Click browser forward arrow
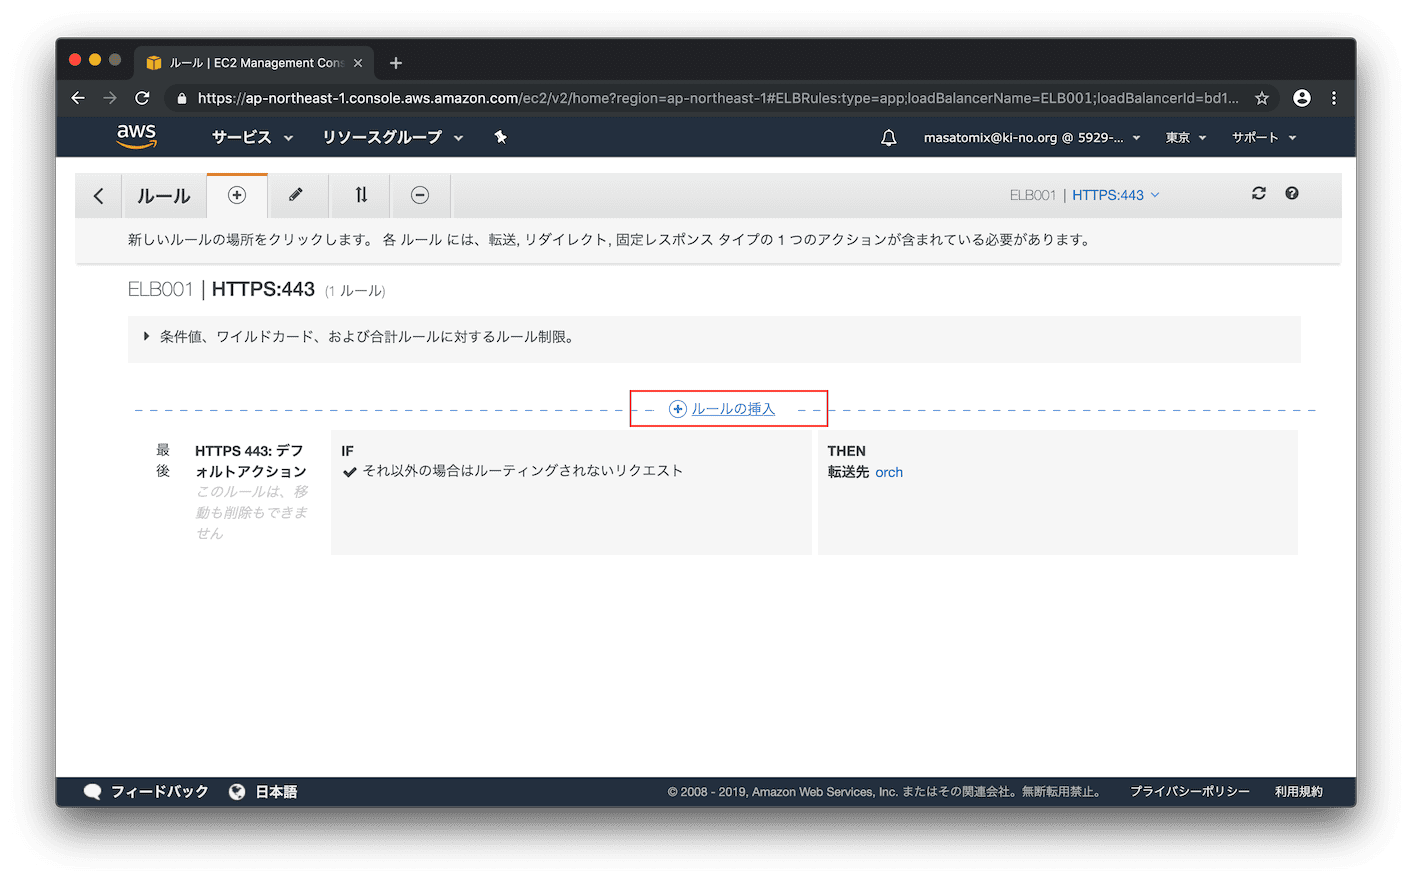 [x=110, y=98]
